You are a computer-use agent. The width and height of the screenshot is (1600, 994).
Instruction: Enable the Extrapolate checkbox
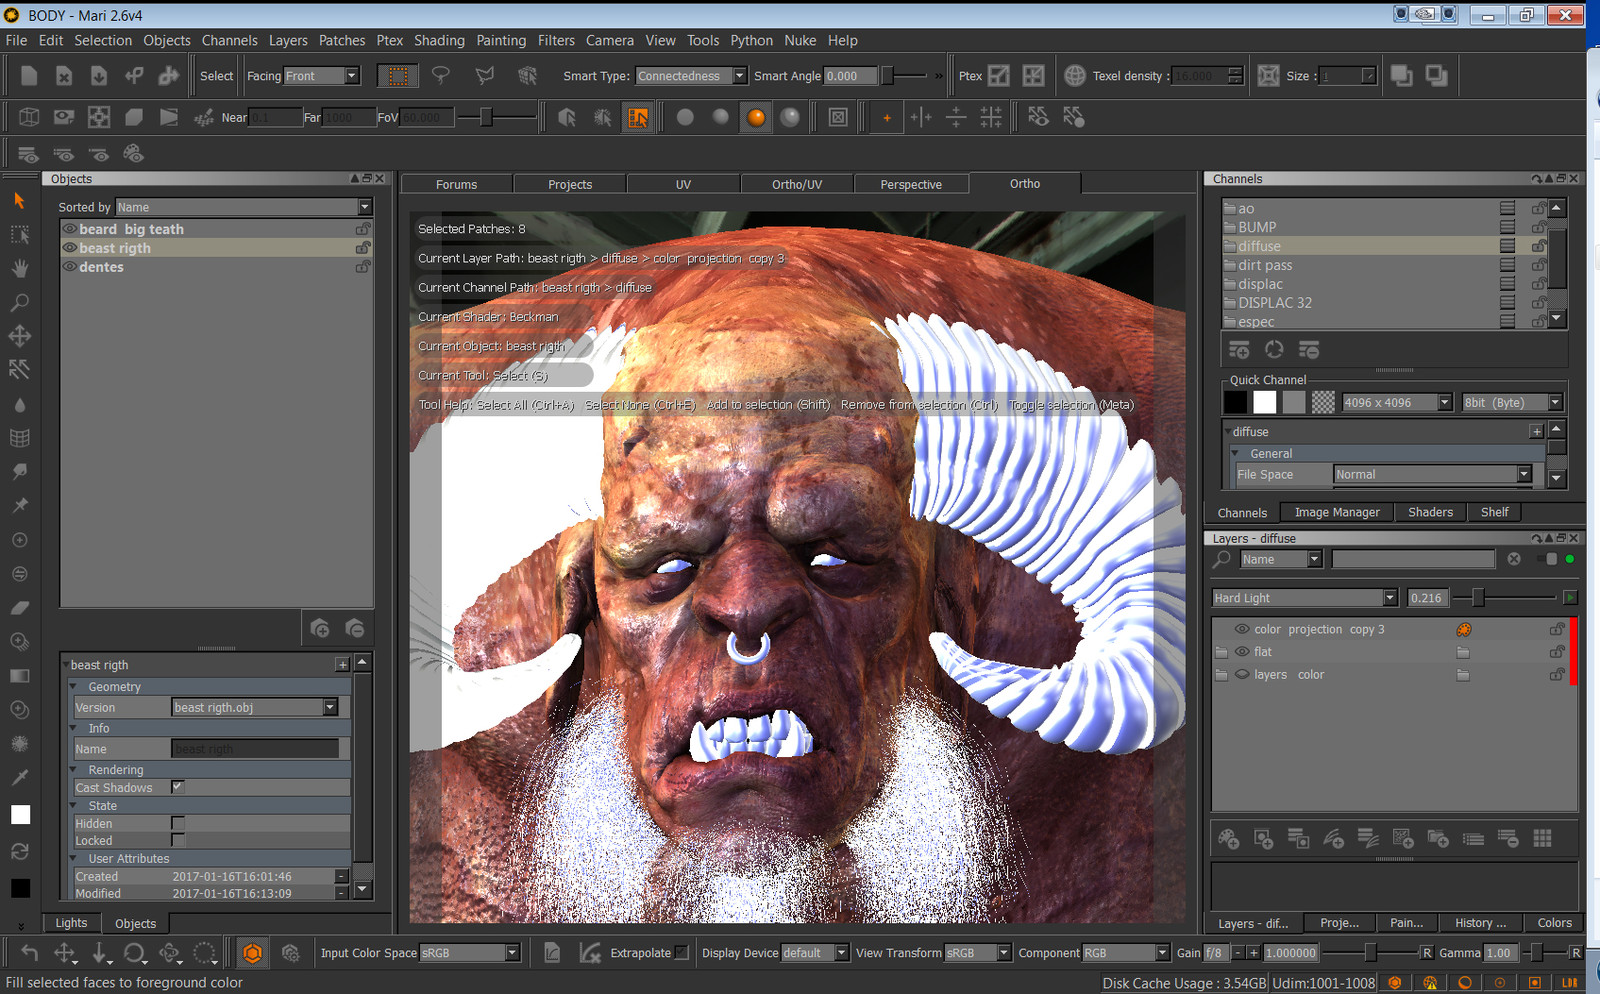[x=682, y=953]
